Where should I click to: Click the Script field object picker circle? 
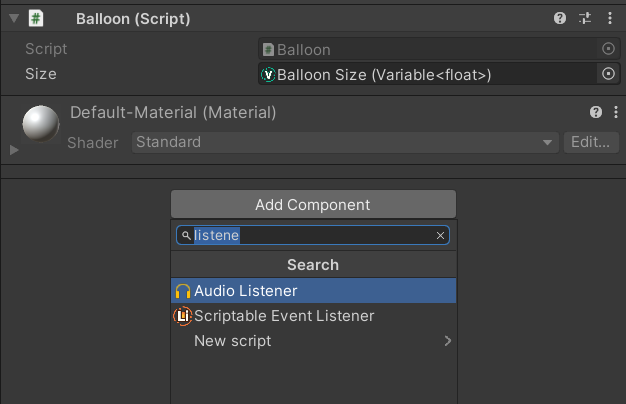pos(608,49)
